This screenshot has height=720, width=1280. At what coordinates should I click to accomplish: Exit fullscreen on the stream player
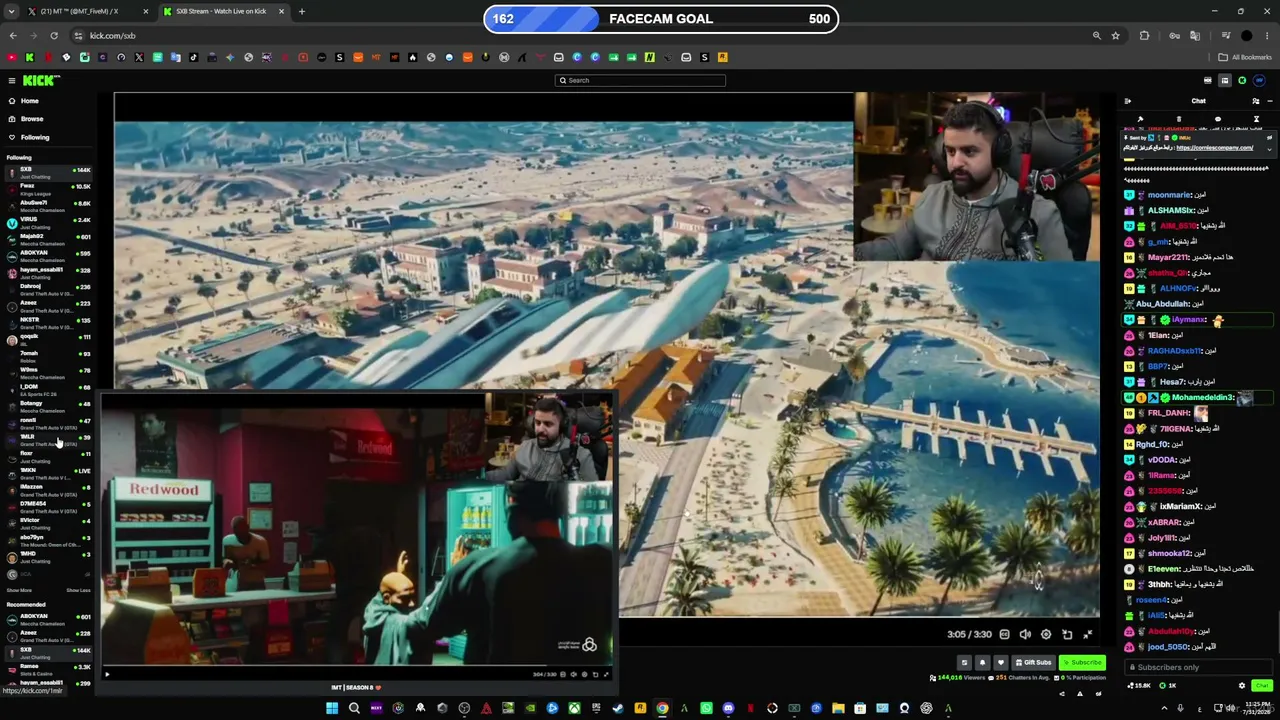click(1088, 634)
